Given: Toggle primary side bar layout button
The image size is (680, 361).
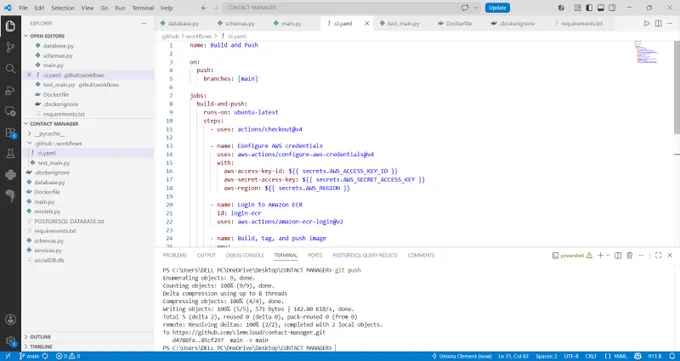Looking at the screenshot, I should (589, 8).
